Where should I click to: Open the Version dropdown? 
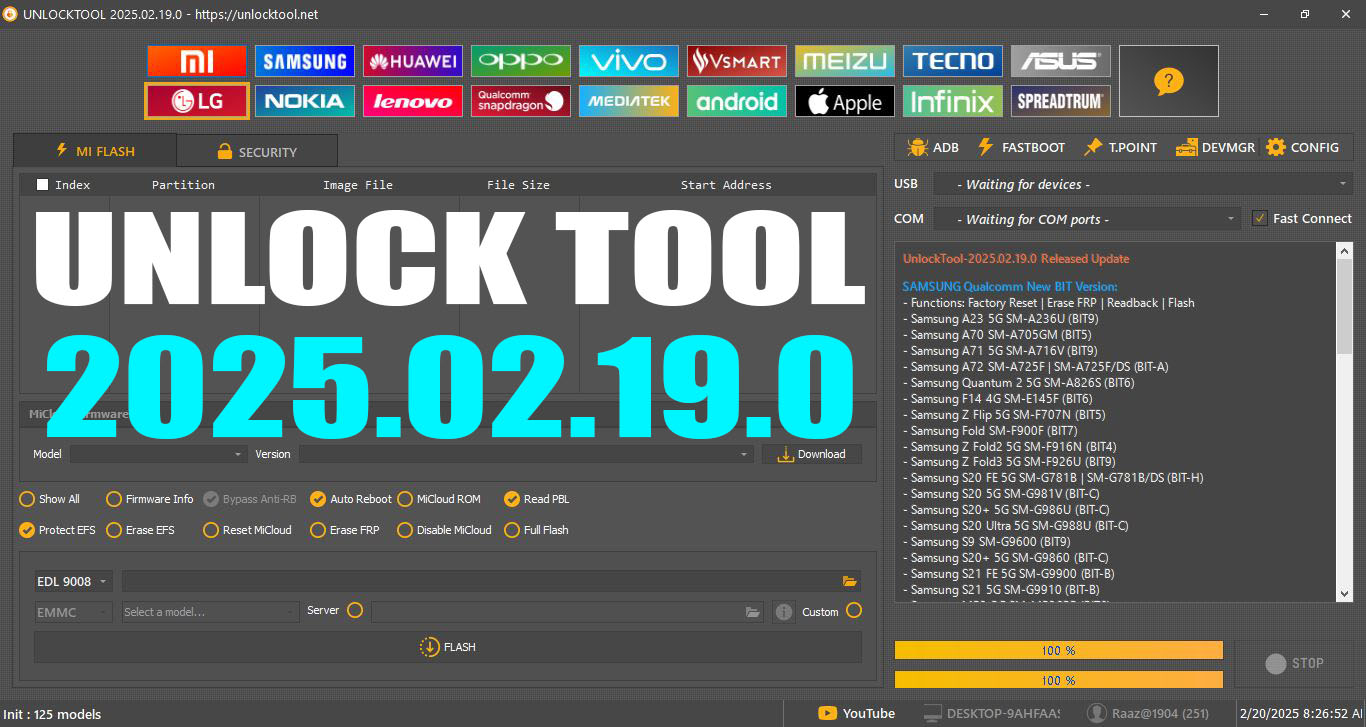[526, 454]
